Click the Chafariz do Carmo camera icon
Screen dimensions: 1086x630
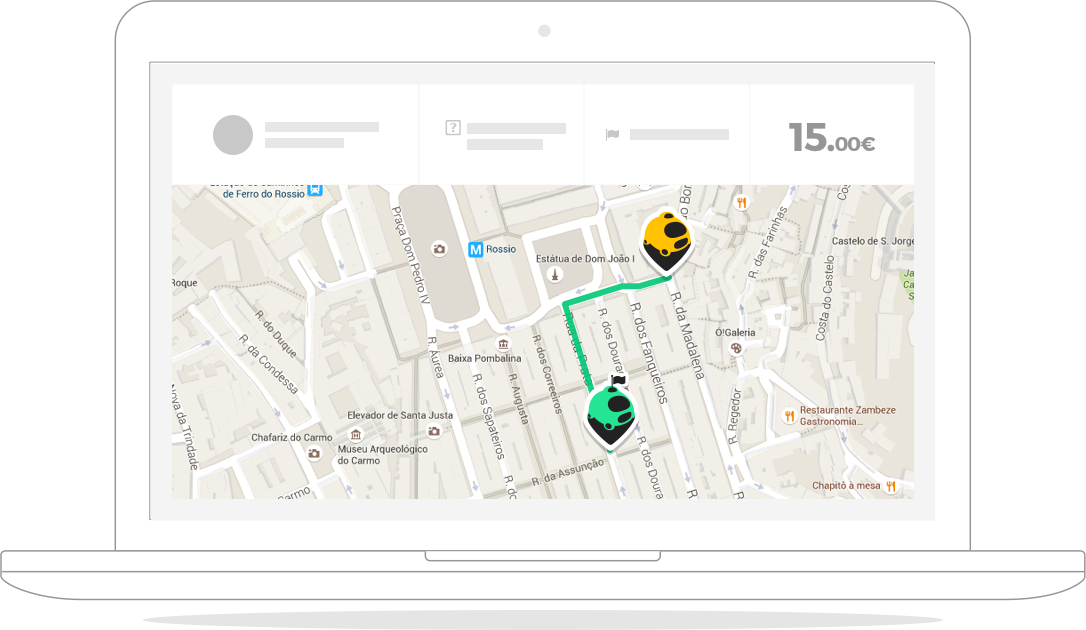pos(314,453)
